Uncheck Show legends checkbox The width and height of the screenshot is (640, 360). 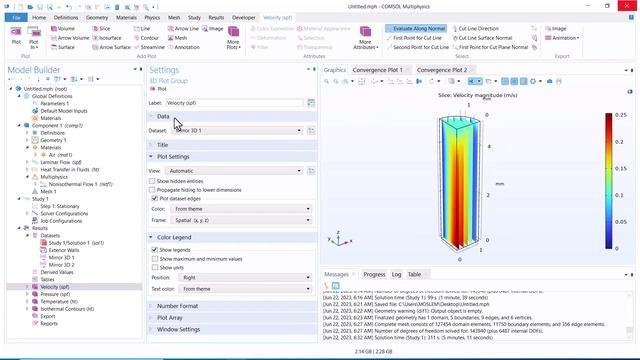coord(154,249)
